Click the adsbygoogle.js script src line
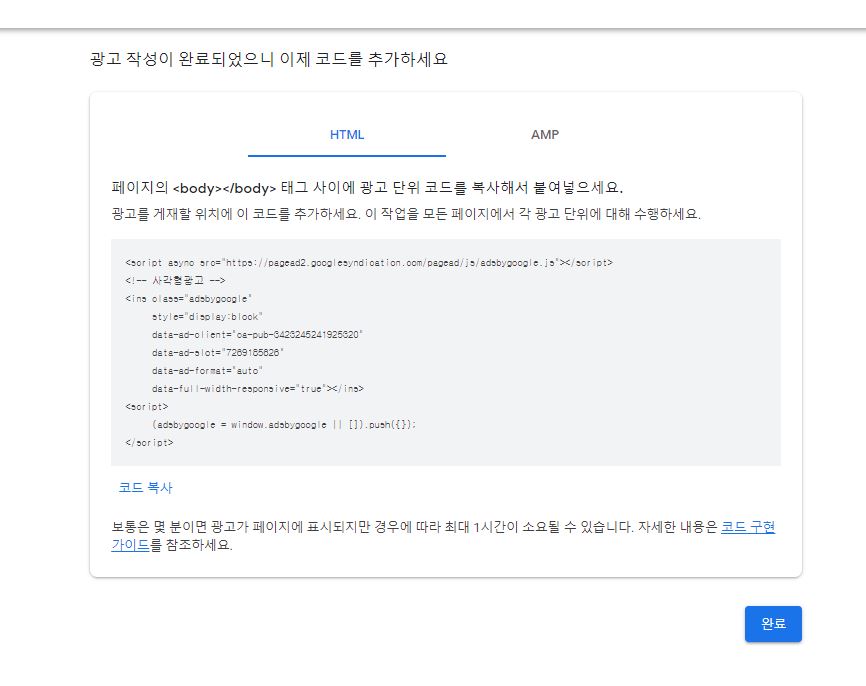 [x=369, y=263]
